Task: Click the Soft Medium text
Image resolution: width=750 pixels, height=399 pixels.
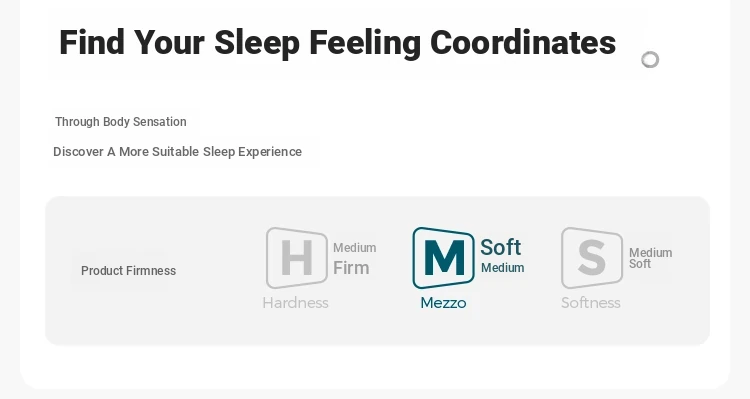Action: 502,256
